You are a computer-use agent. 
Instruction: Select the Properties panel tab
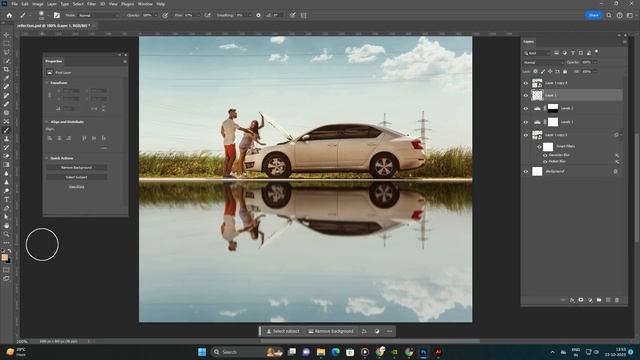(53, 61)
